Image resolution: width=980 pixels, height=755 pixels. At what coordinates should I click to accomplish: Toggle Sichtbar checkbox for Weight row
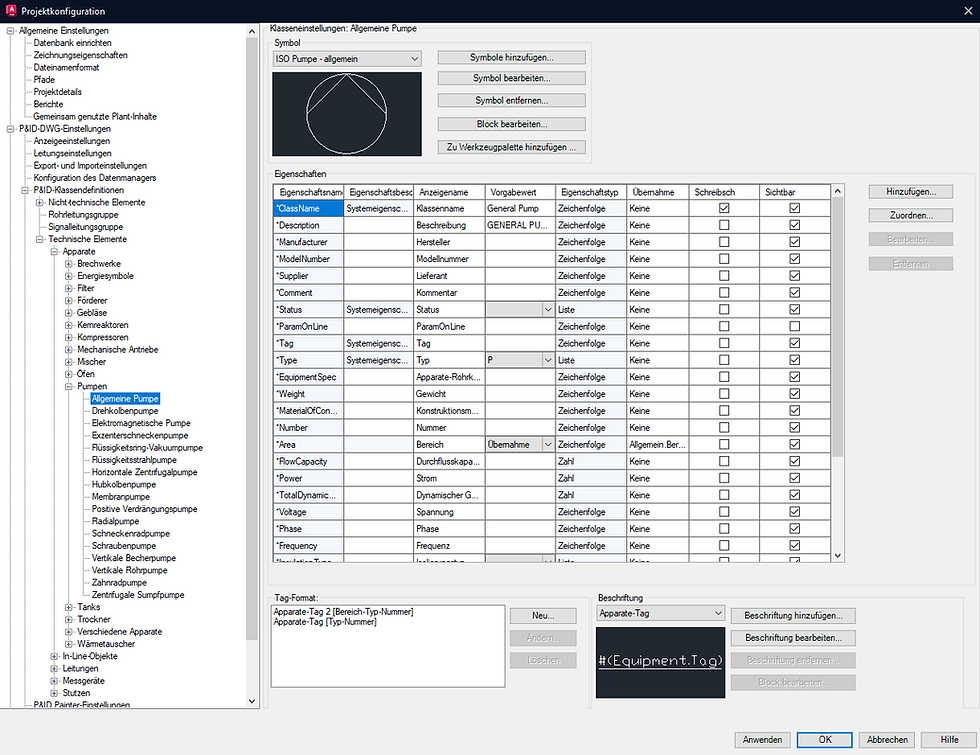click(794, 394)
